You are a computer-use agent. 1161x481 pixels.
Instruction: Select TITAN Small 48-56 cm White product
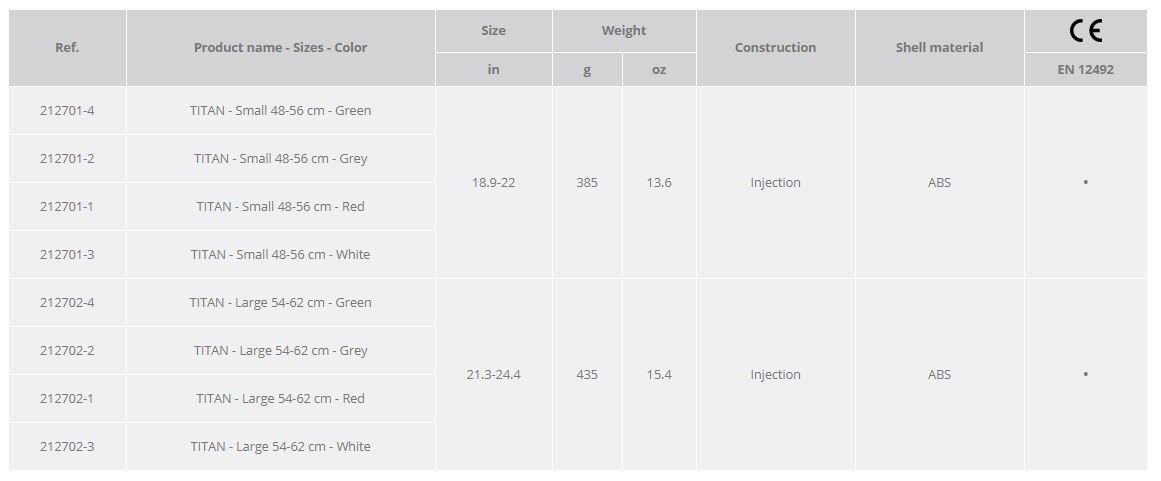(280, 254)
